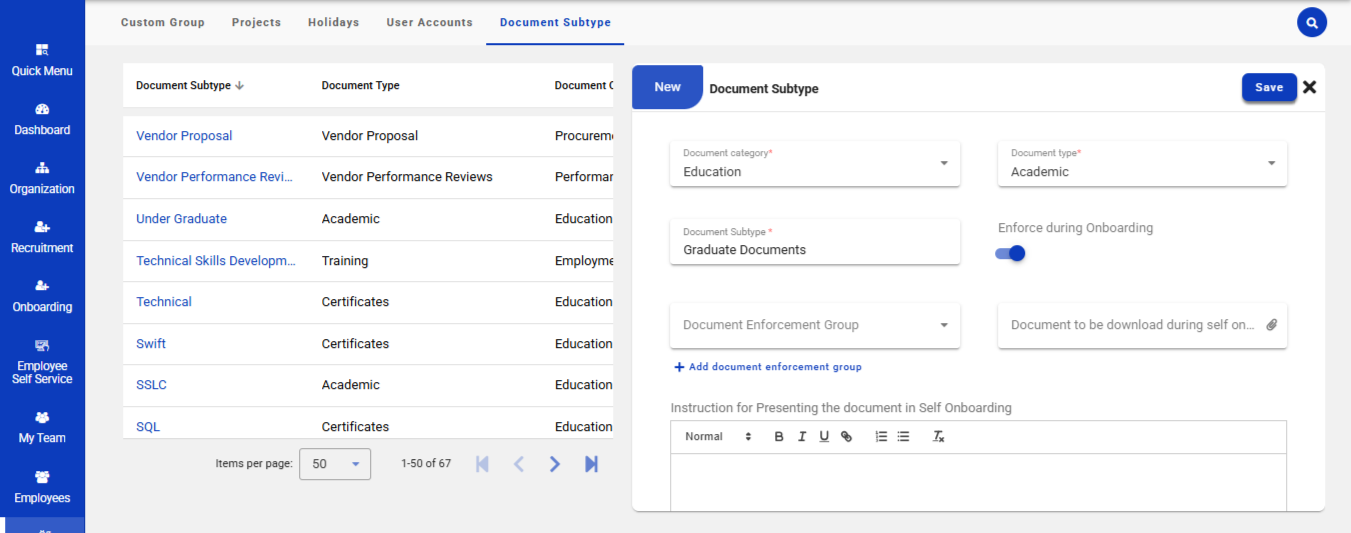Change items per page dropdown
1351x533 pixels.
pyautogui.click(x=334, y=464)
